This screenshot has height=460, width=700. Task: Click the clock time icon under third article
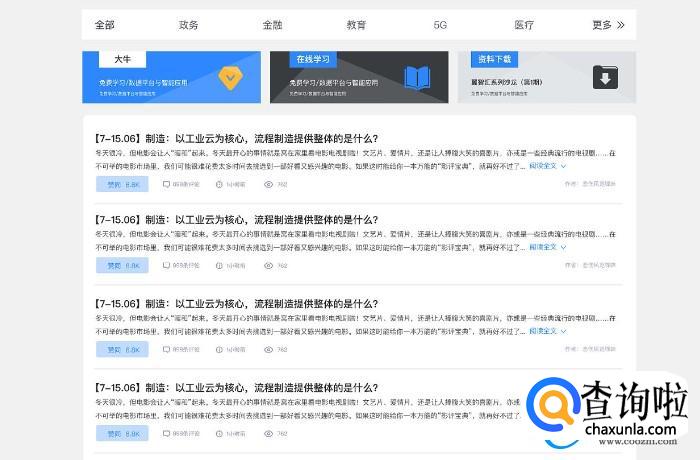[219, 350]
